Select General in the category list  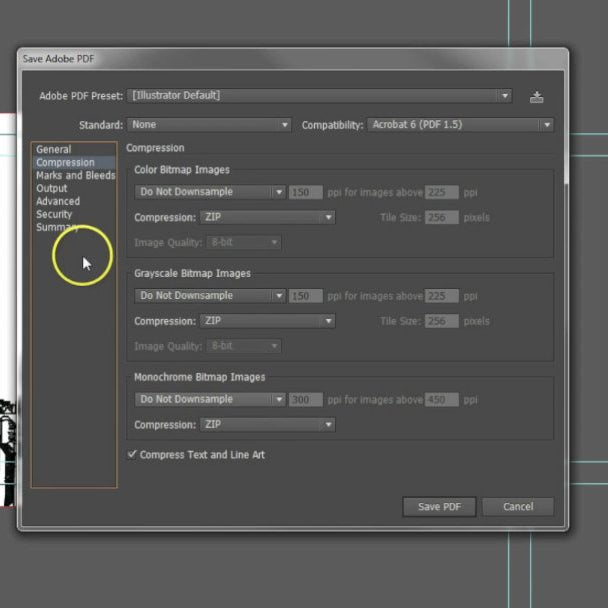coord(54,150)
